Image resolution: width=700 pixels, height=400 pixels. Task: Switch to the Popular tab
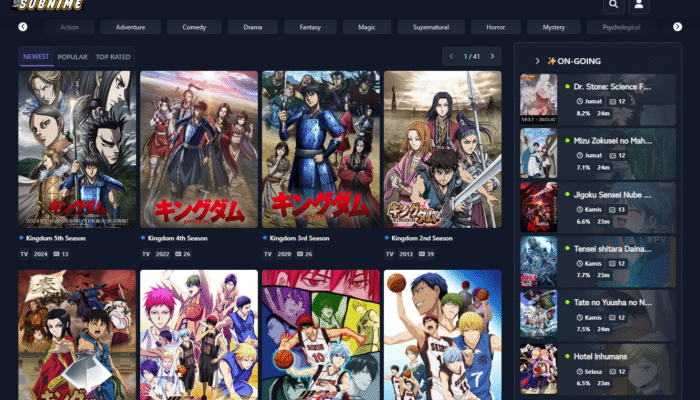tap(72, 57)
